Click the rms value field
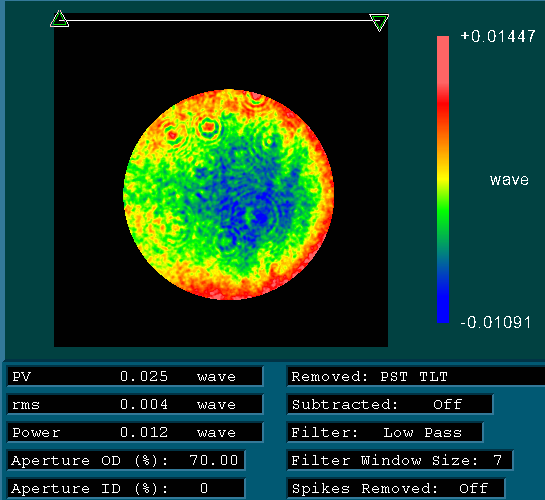The height and width of the screenshot is (500, 545). [x=135, y=404]
